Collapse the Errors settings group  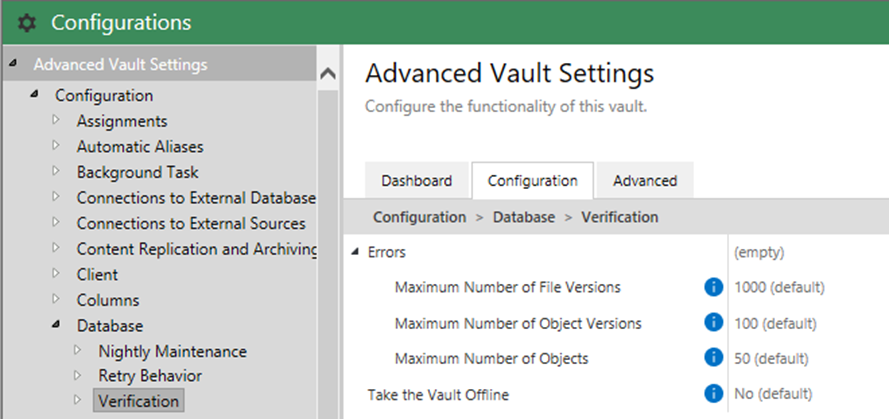[x=355, y=252]
